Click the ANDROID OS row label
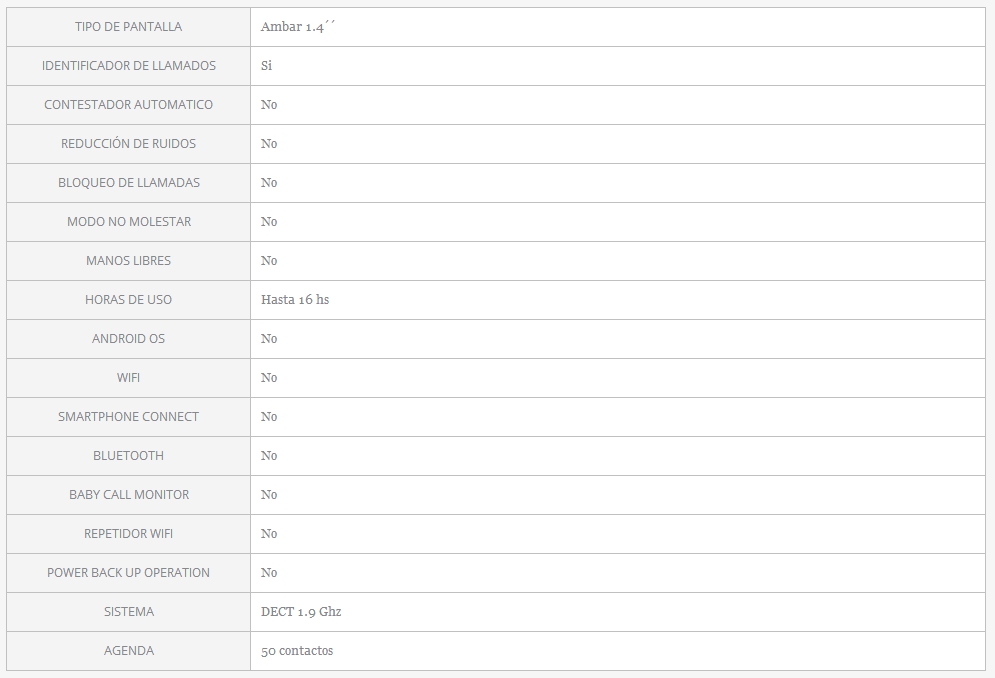Image resolution: width=995 pixels, height=678 pixels. click(x=128, y=339)
